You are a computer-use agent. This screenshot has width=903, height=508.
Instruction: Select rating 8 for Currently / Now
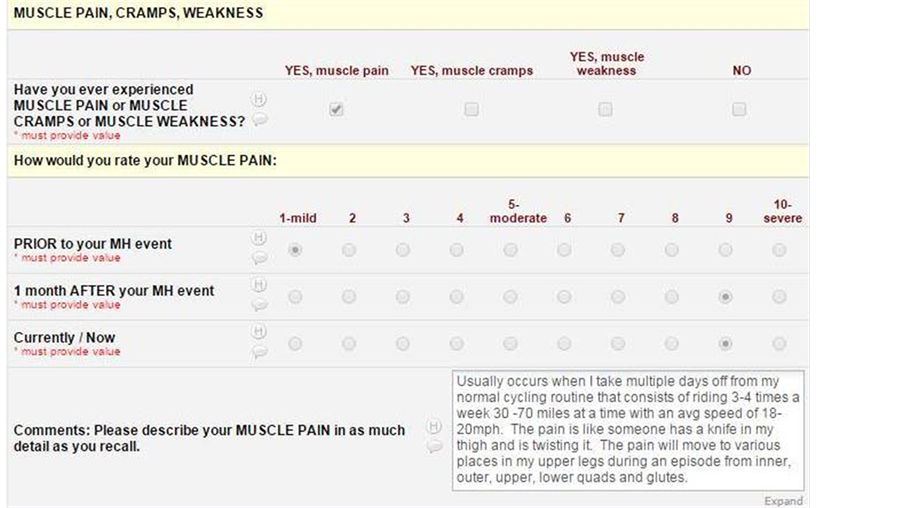671,344
